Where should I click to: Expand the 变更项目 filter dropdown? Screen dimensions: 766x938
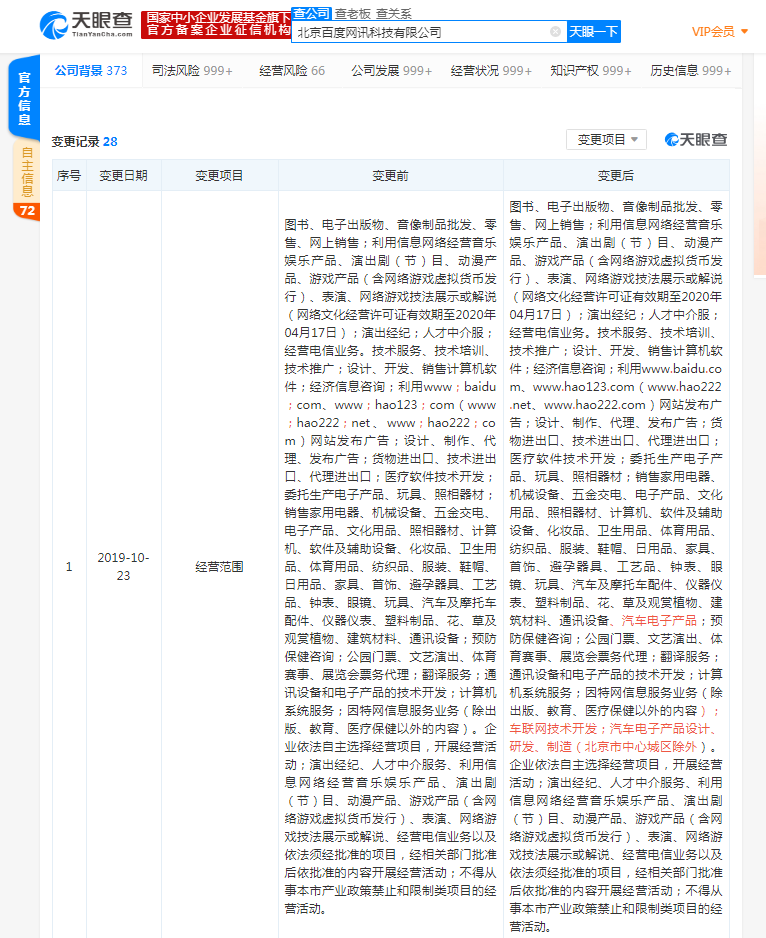606,139
